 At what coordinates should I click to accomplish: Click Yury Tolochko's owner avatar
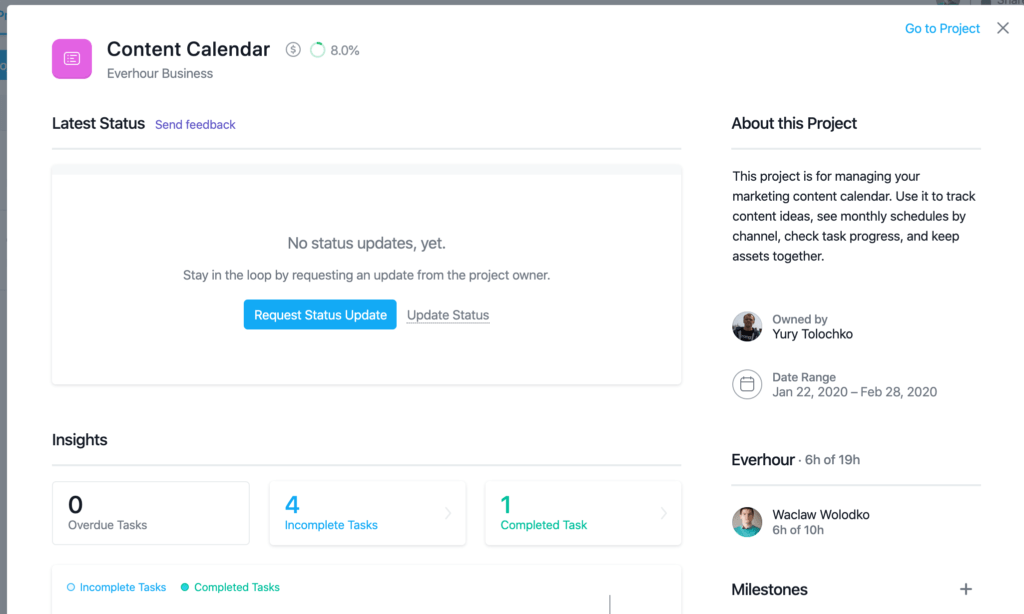[x=747, y=327]
